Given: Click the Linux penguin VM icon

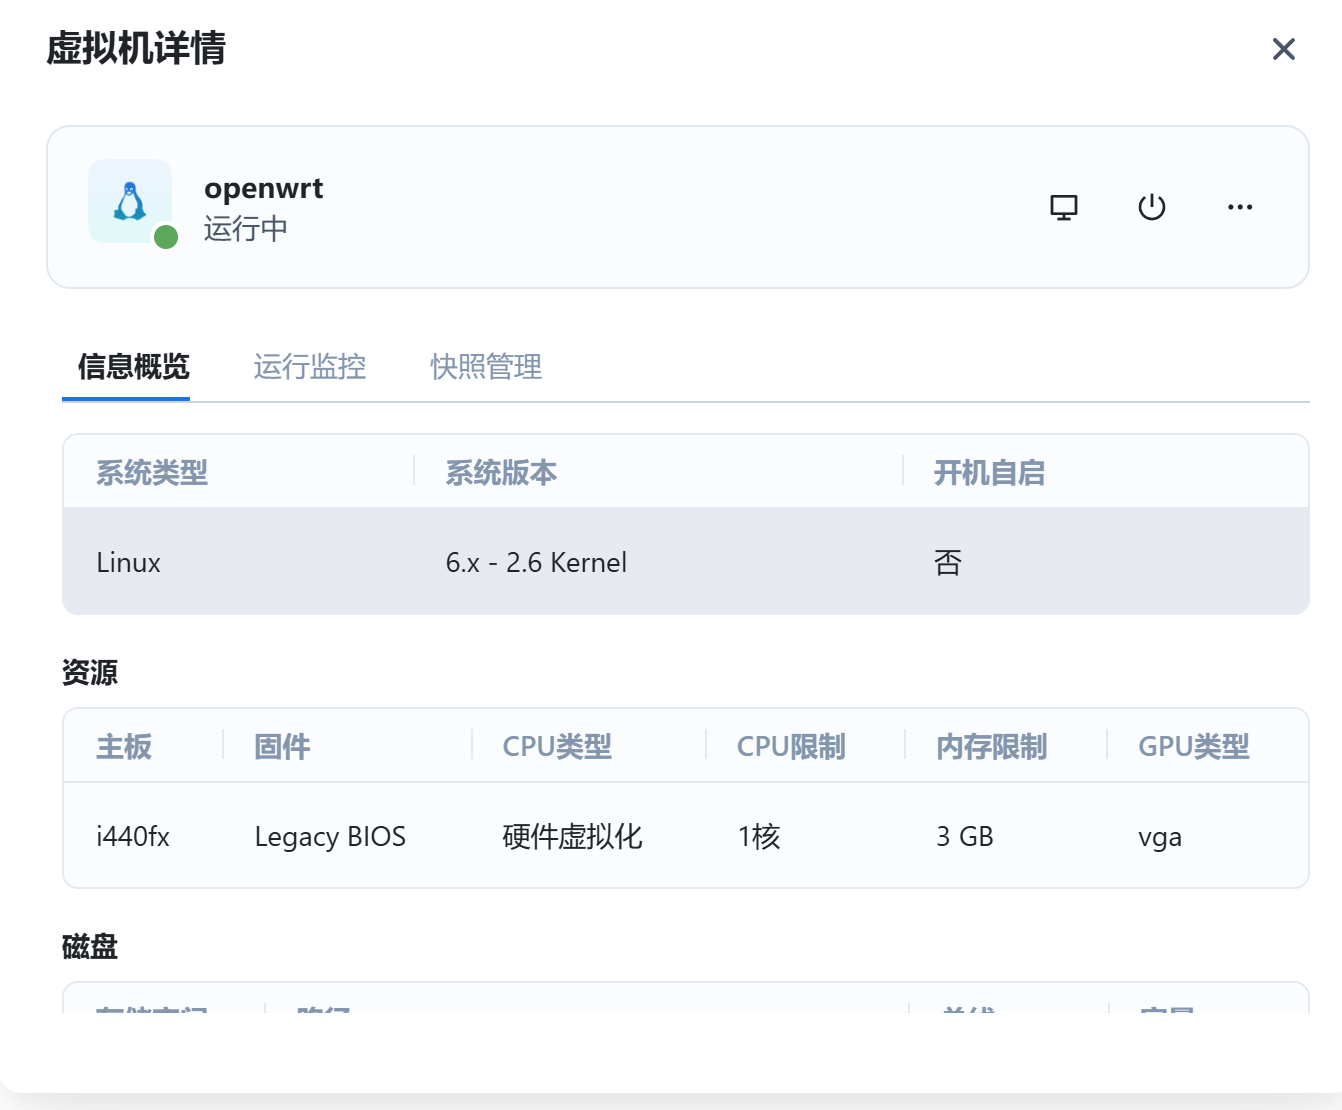Looking at the screenshot, I should 130,201.
